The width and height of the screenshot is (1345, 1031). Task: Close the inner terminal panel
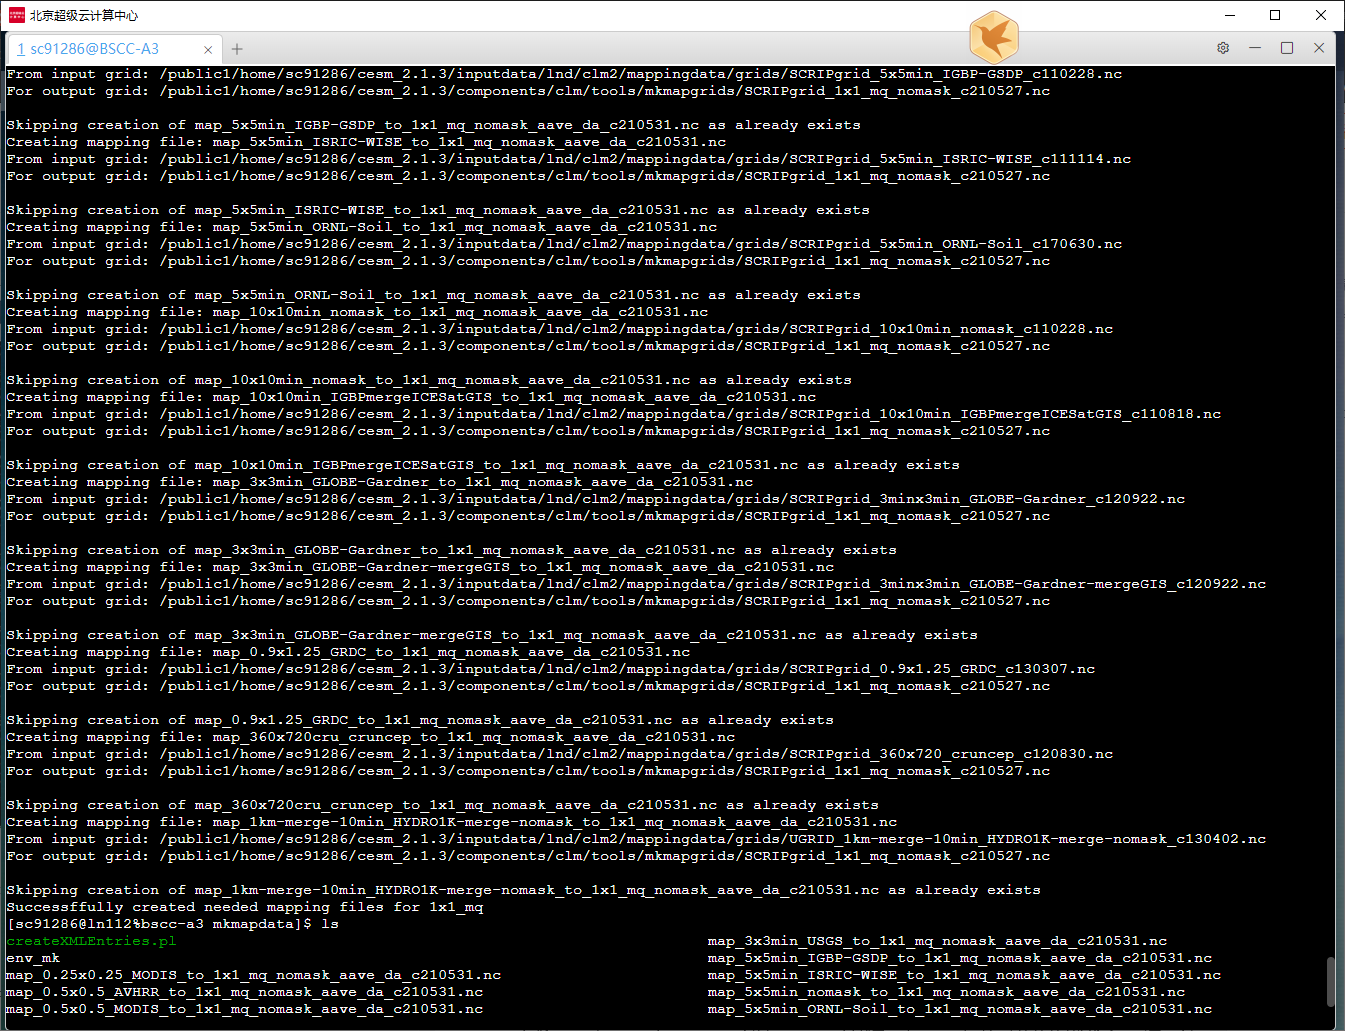(x=1319, y=48)
